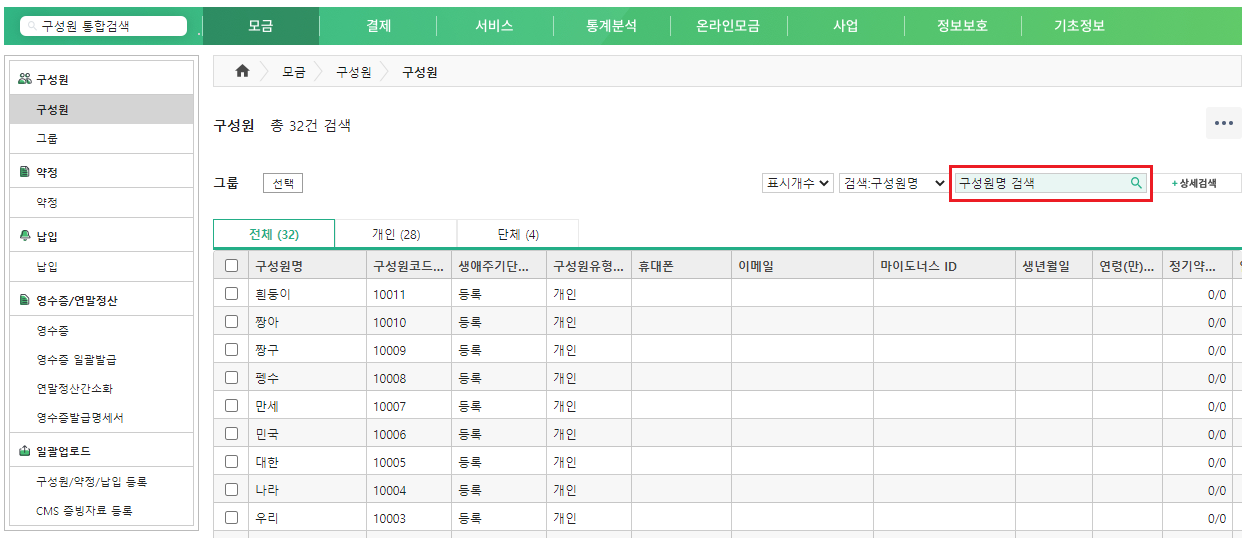The height and width of the screenshot is (538, 1254).
Task: Click the home icon in breadcrumb
Action: click(241, 72)
